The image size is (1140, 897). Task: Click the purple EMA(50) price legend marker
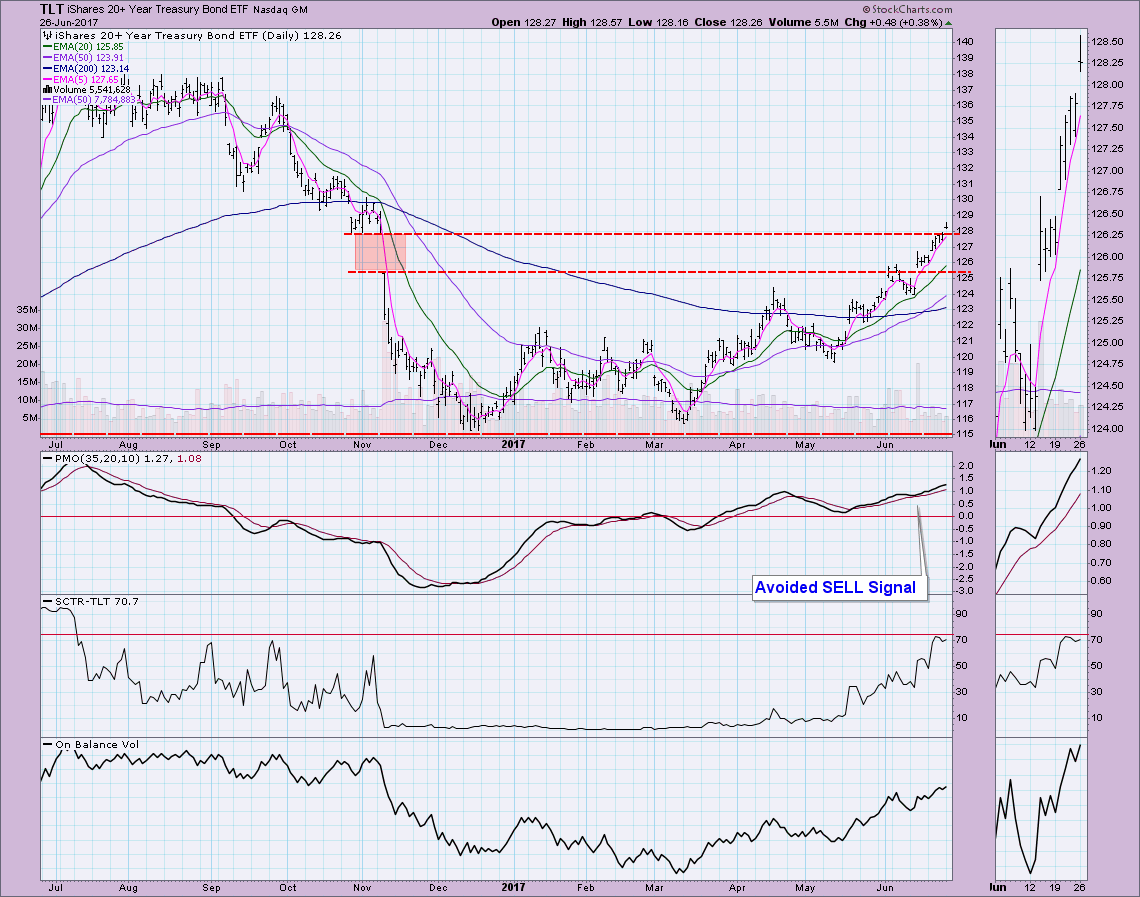click(48, 57)
